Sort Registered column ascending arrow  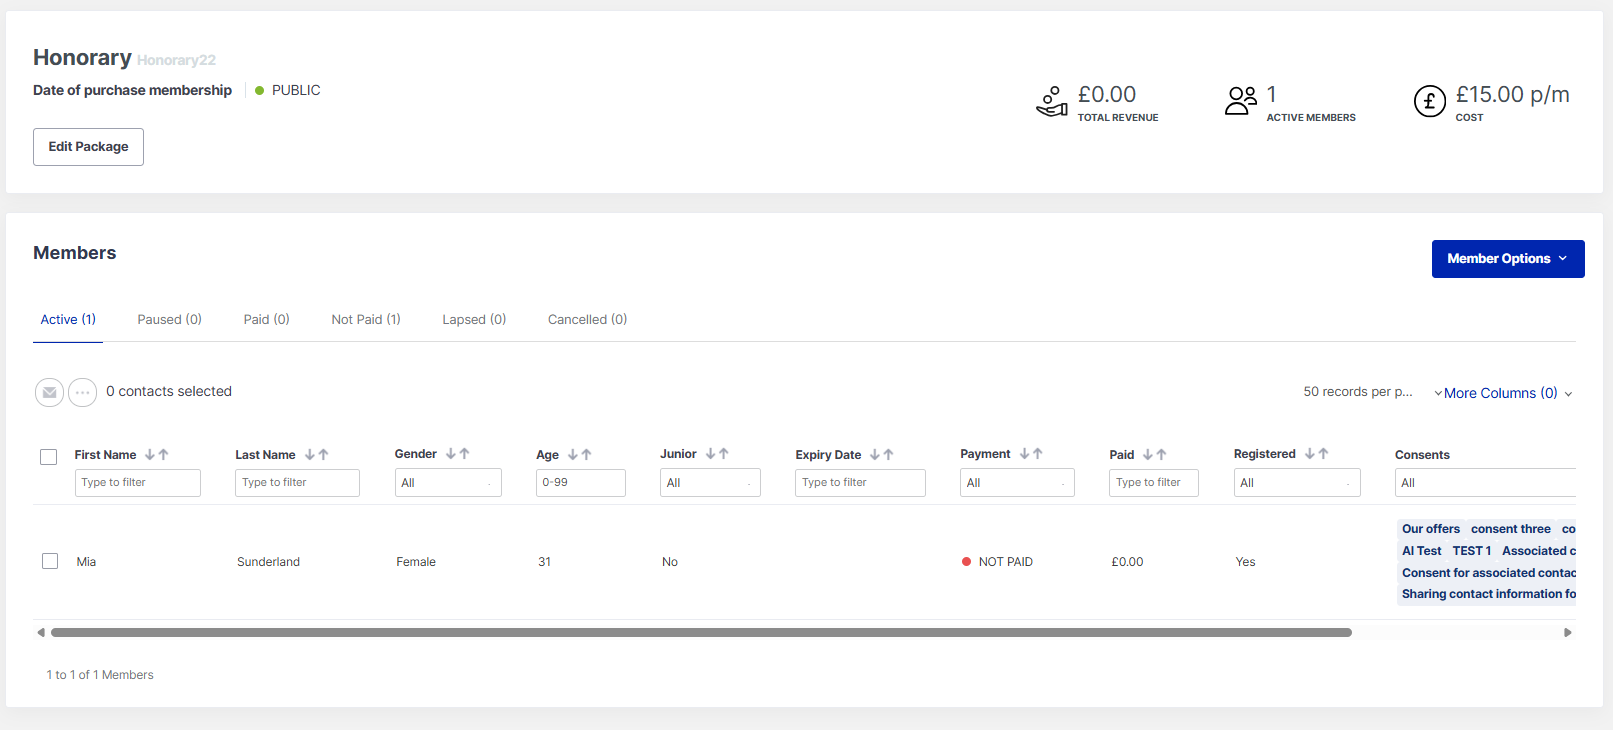point(1324,454)
